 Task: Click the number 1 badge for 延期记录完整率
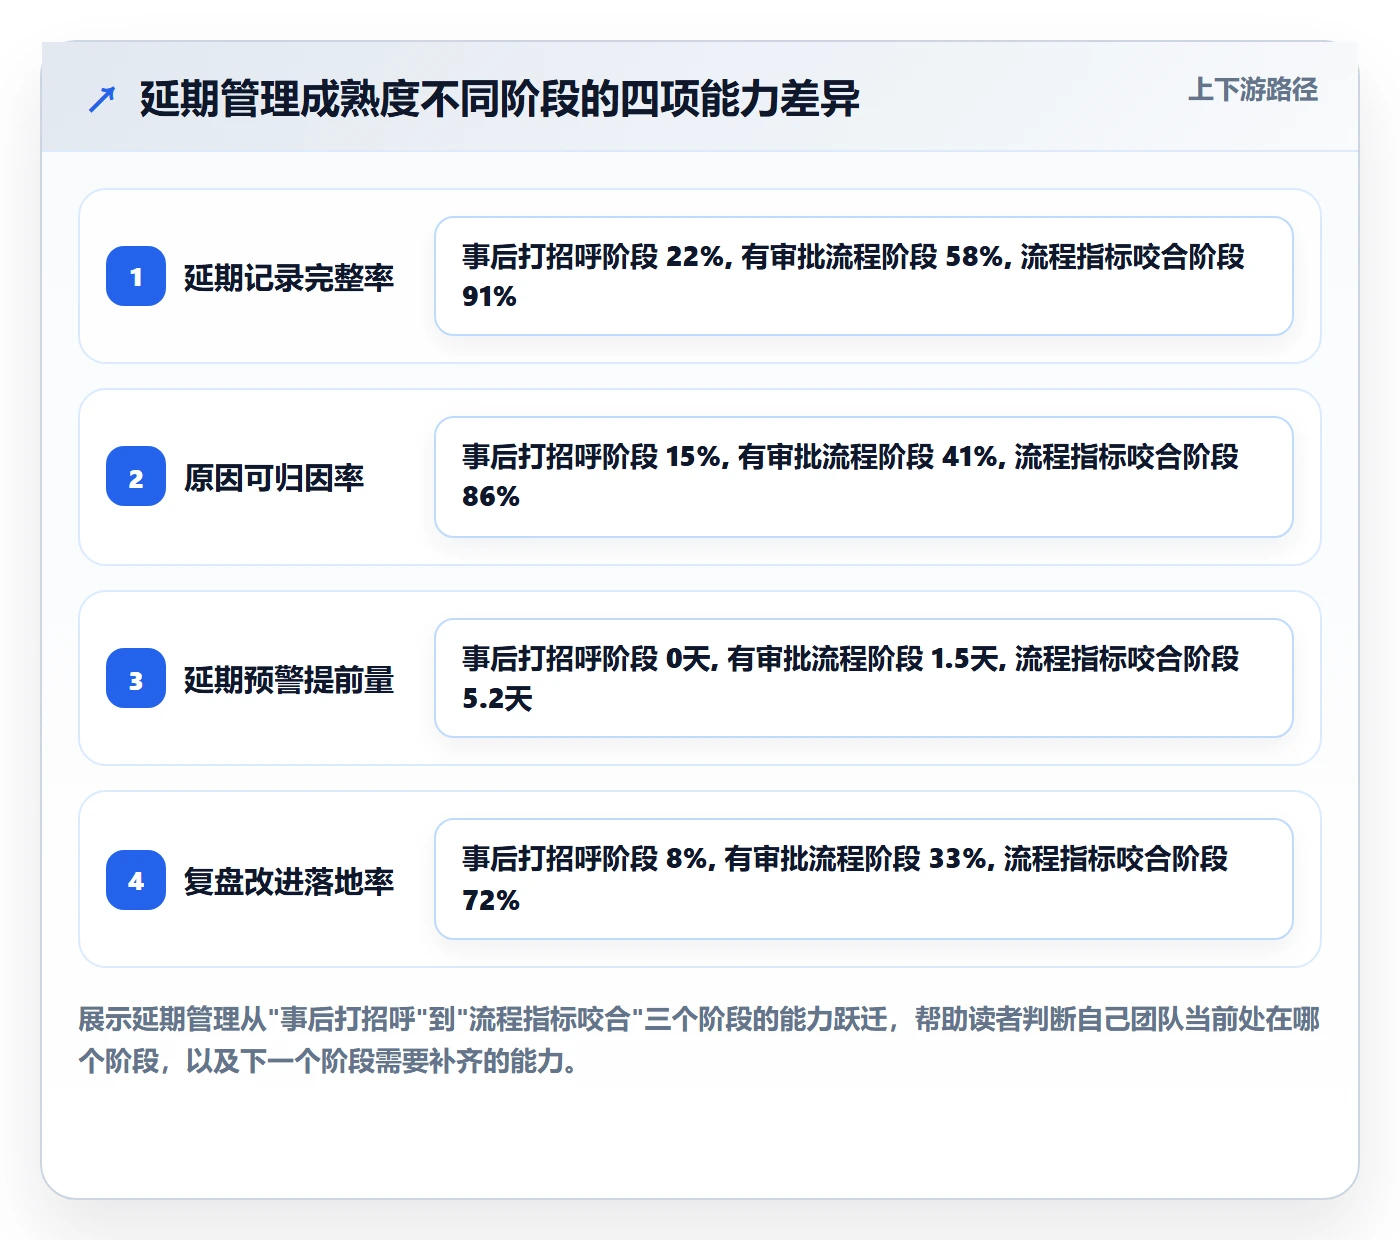click(x=136, y=276)
